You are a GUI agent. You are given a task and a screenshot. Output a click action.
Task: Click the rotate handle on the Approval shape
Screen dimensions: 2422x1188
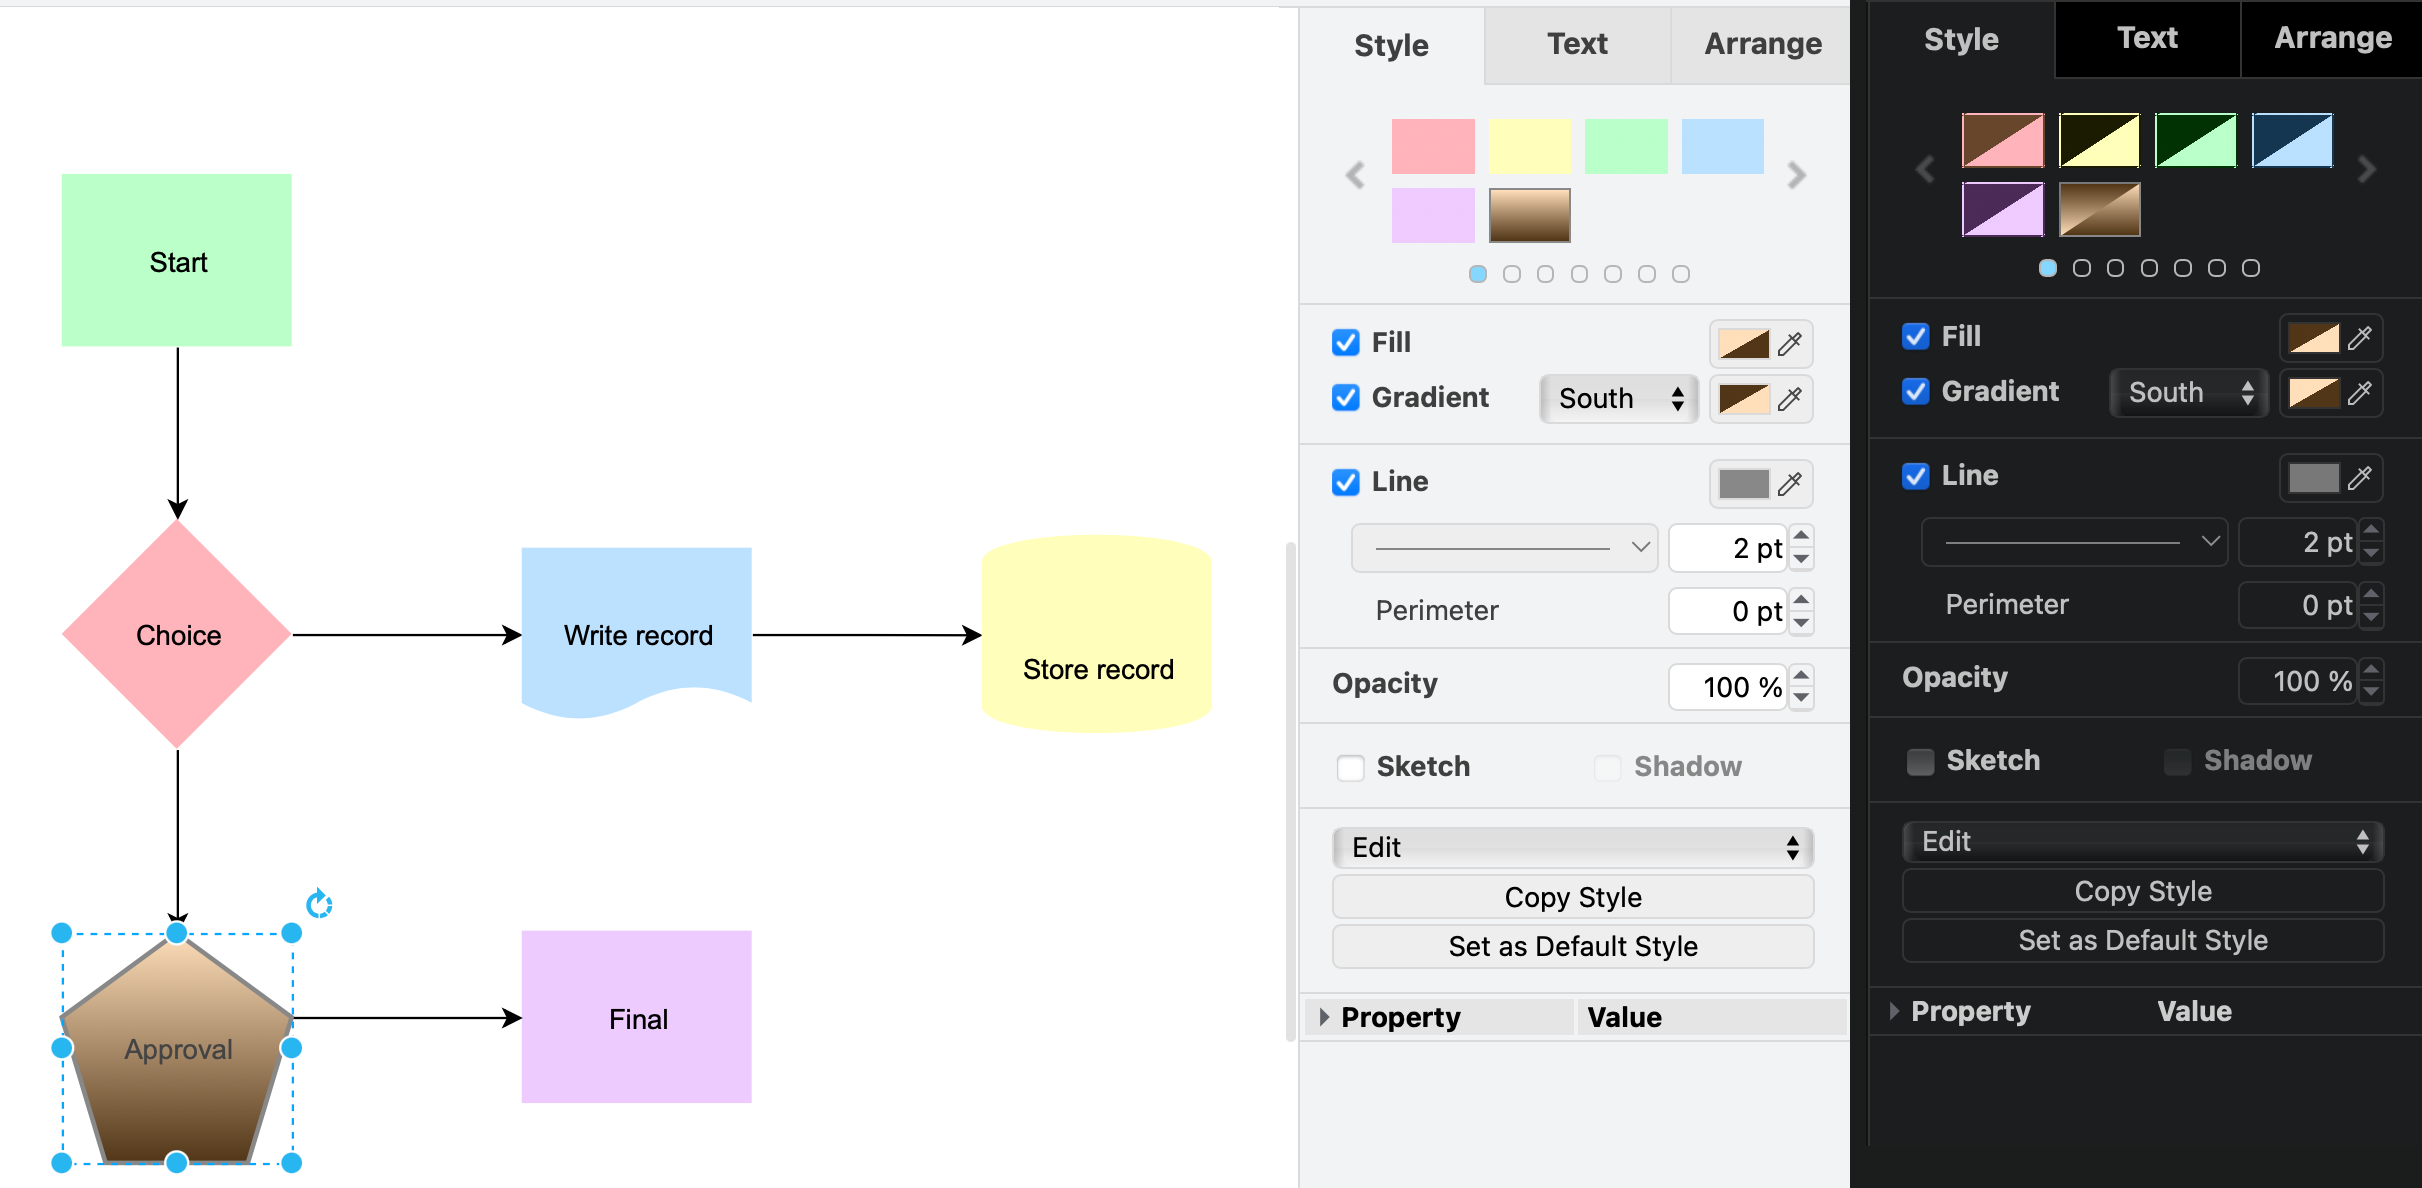point(319,904)
